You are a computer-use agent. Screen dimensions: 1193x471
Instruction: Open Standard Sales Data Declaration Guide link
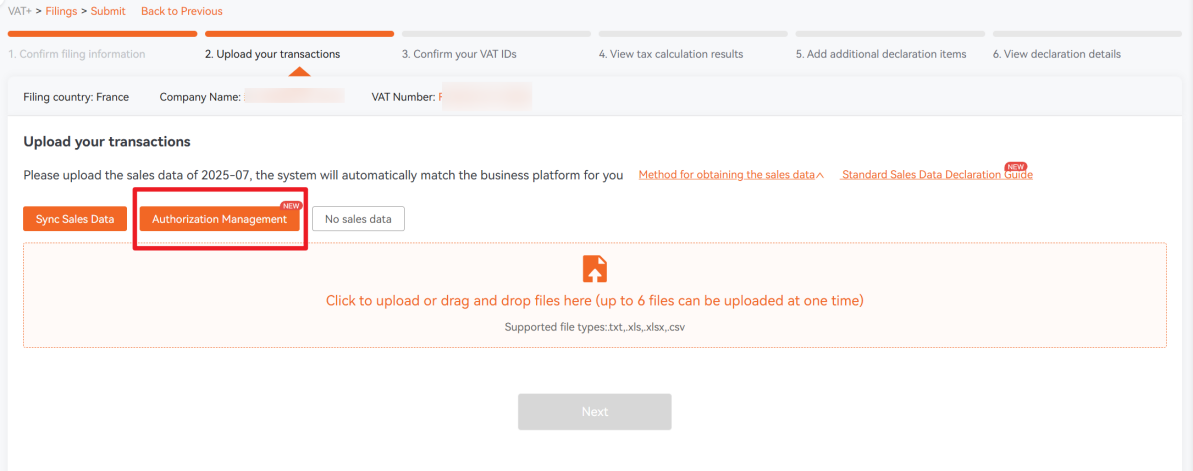[x=937, y=175]
